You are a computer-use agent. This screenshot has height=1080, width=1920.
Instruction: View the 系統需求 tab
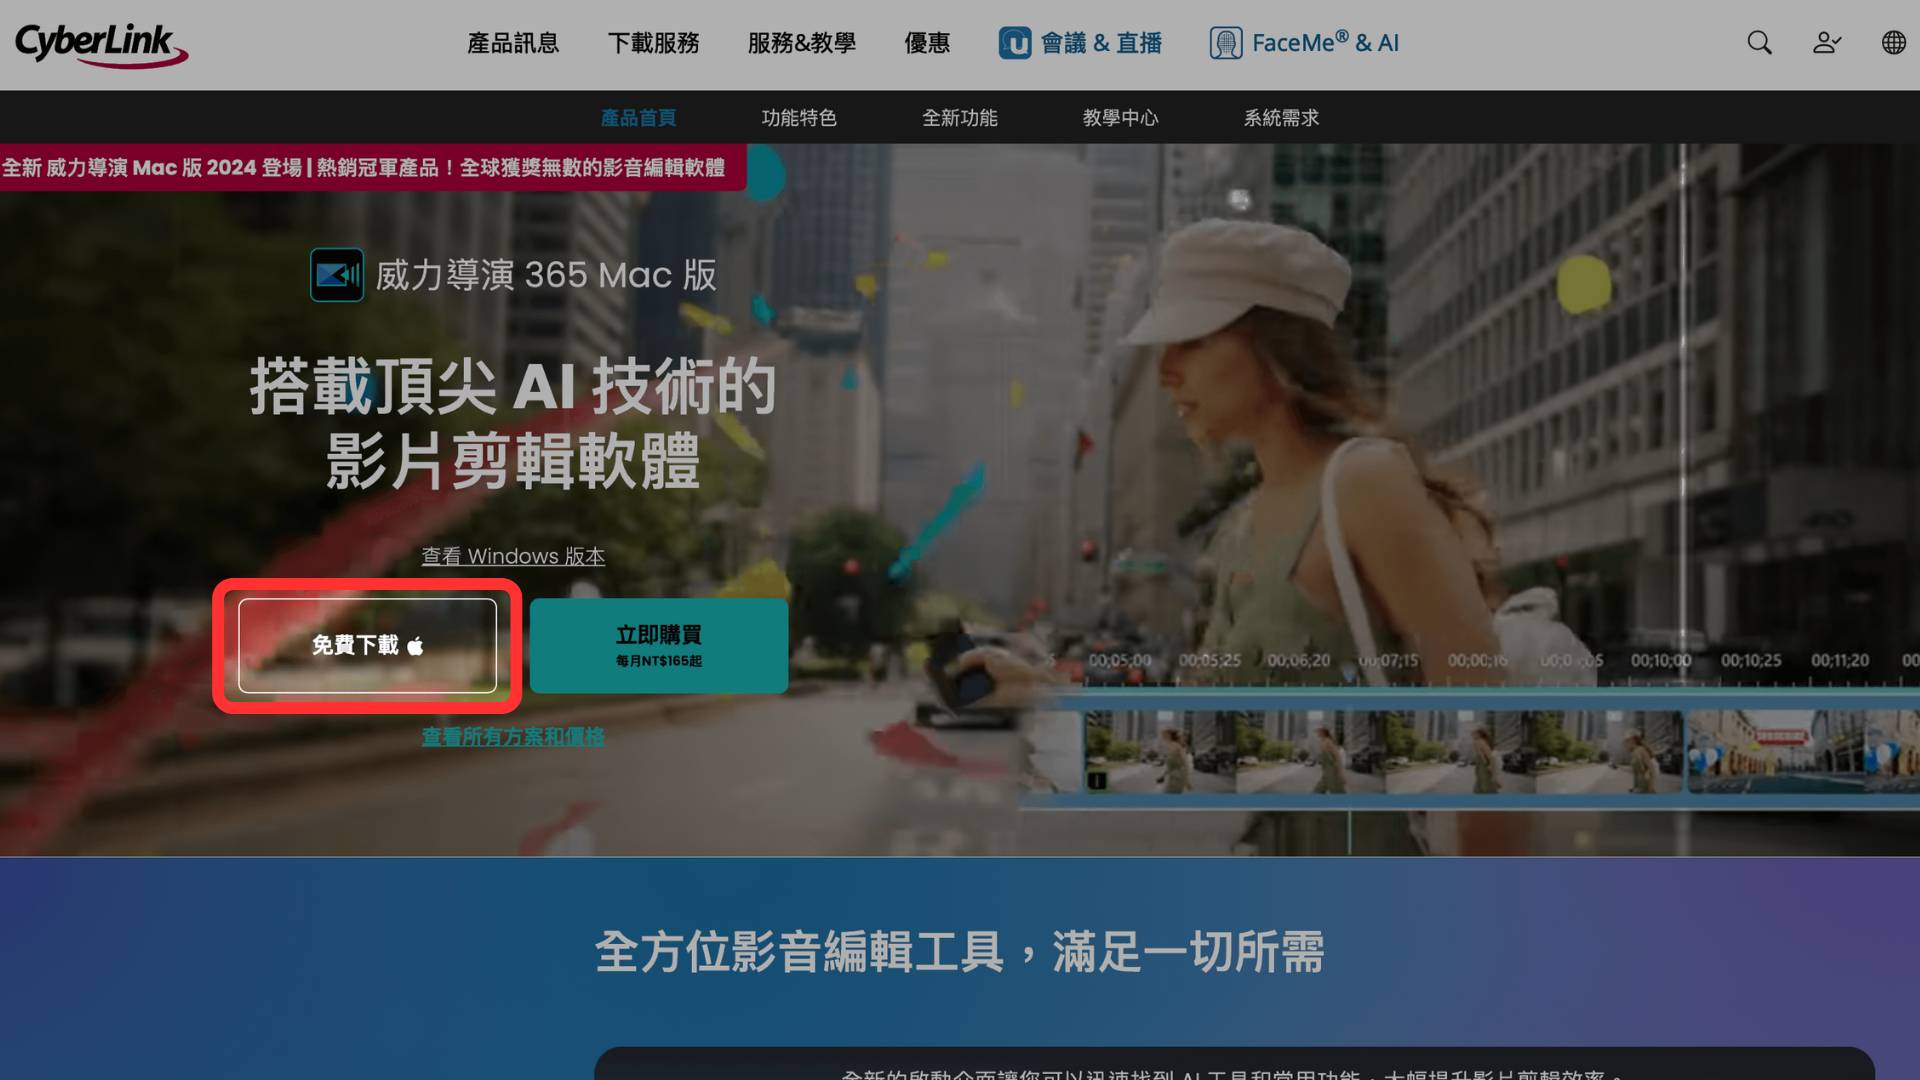[1281, 118]
